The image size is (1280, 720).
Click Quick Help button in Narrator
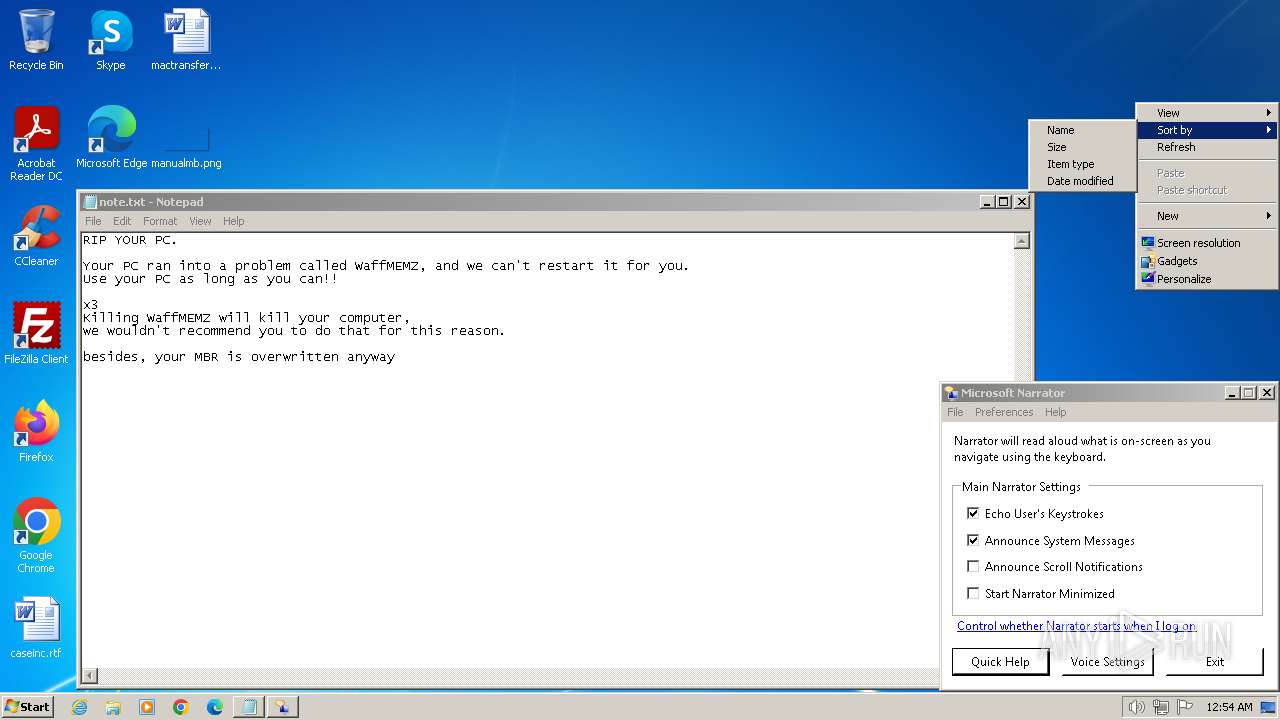[x=1000, y=661]
